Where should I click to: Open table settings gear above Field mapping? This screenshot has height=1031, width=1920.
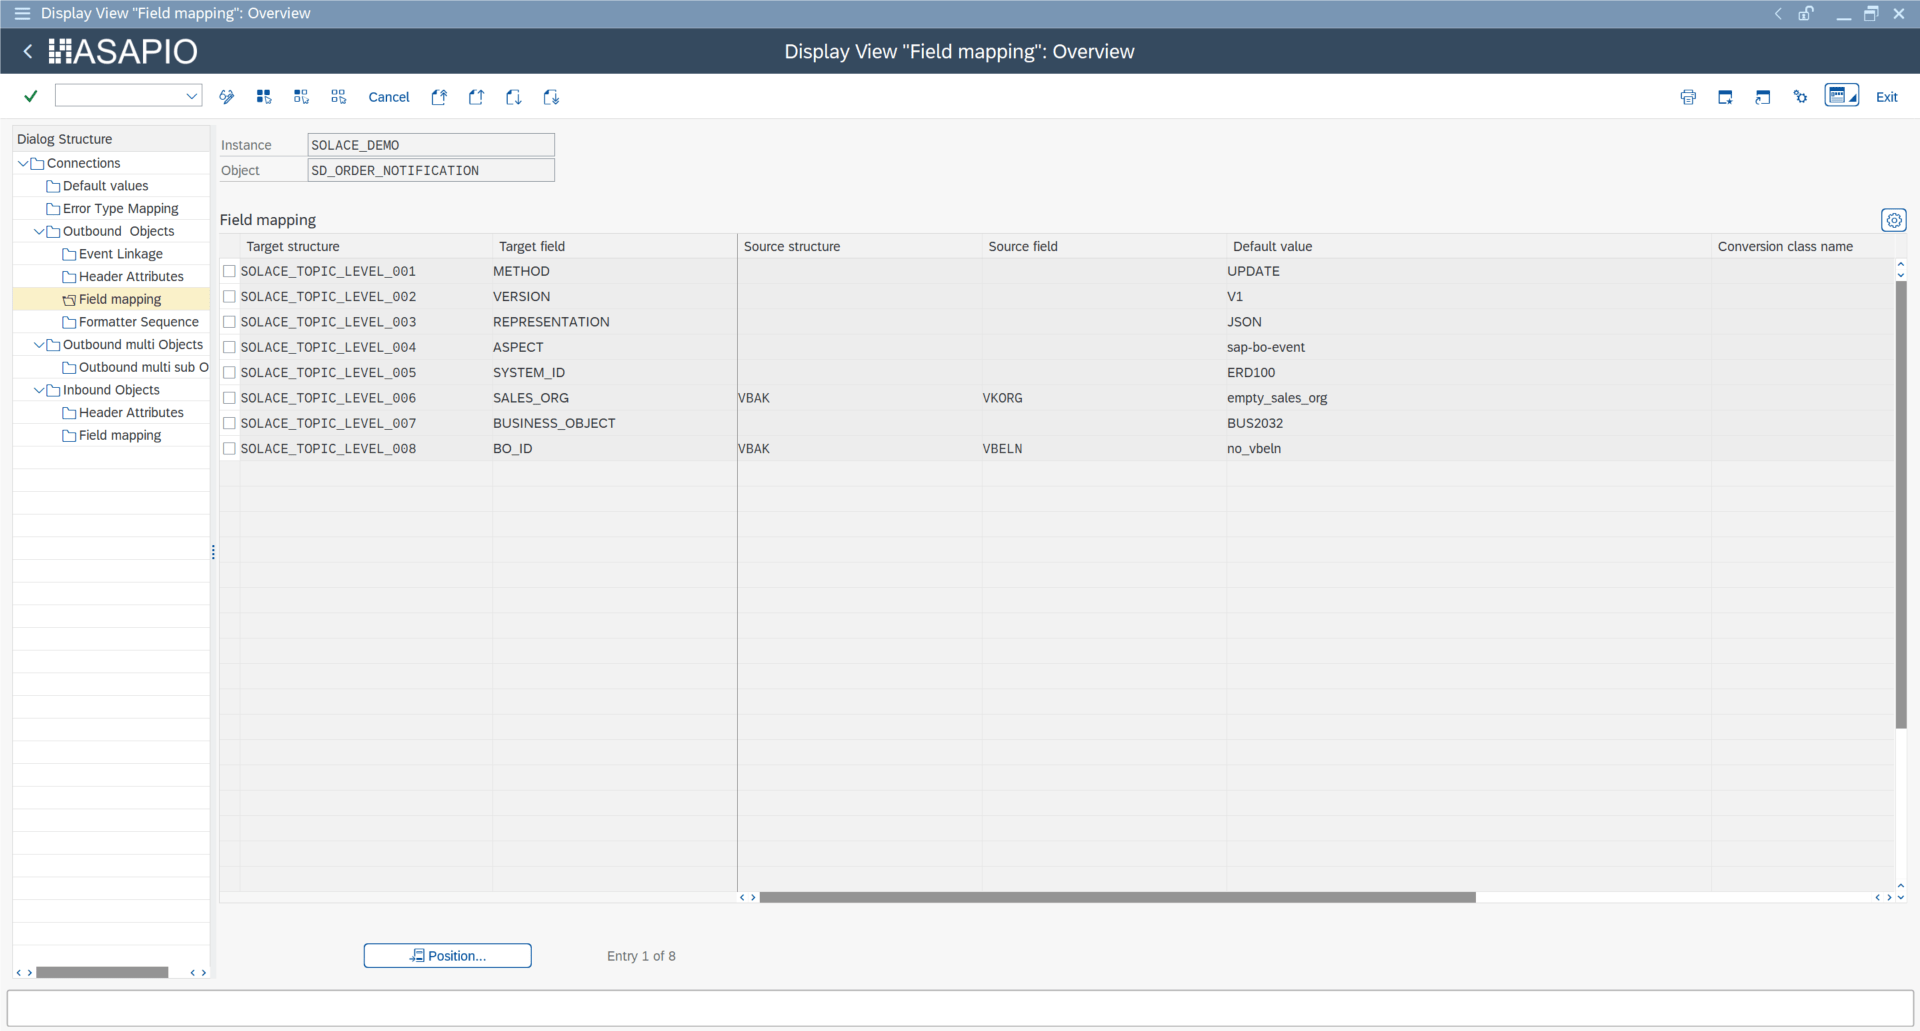(1894, 220)
